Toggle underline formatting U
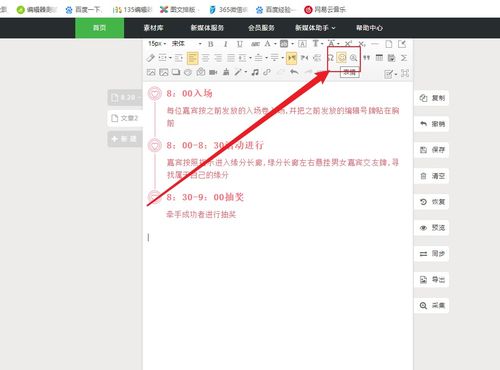The width and height of the screenshot is (500, 370). coord(240,44)
